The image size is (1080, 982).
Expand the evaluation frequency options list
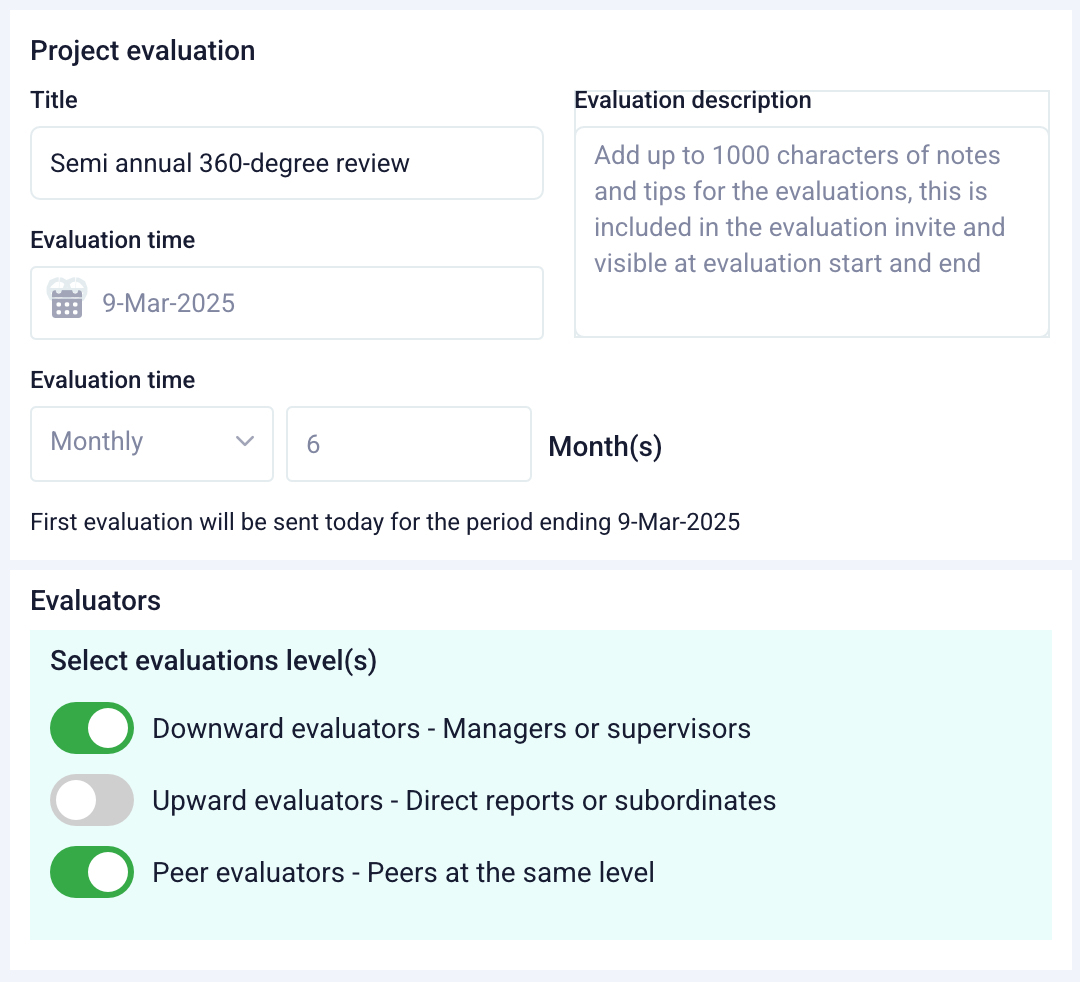click(x=150, y=444)
